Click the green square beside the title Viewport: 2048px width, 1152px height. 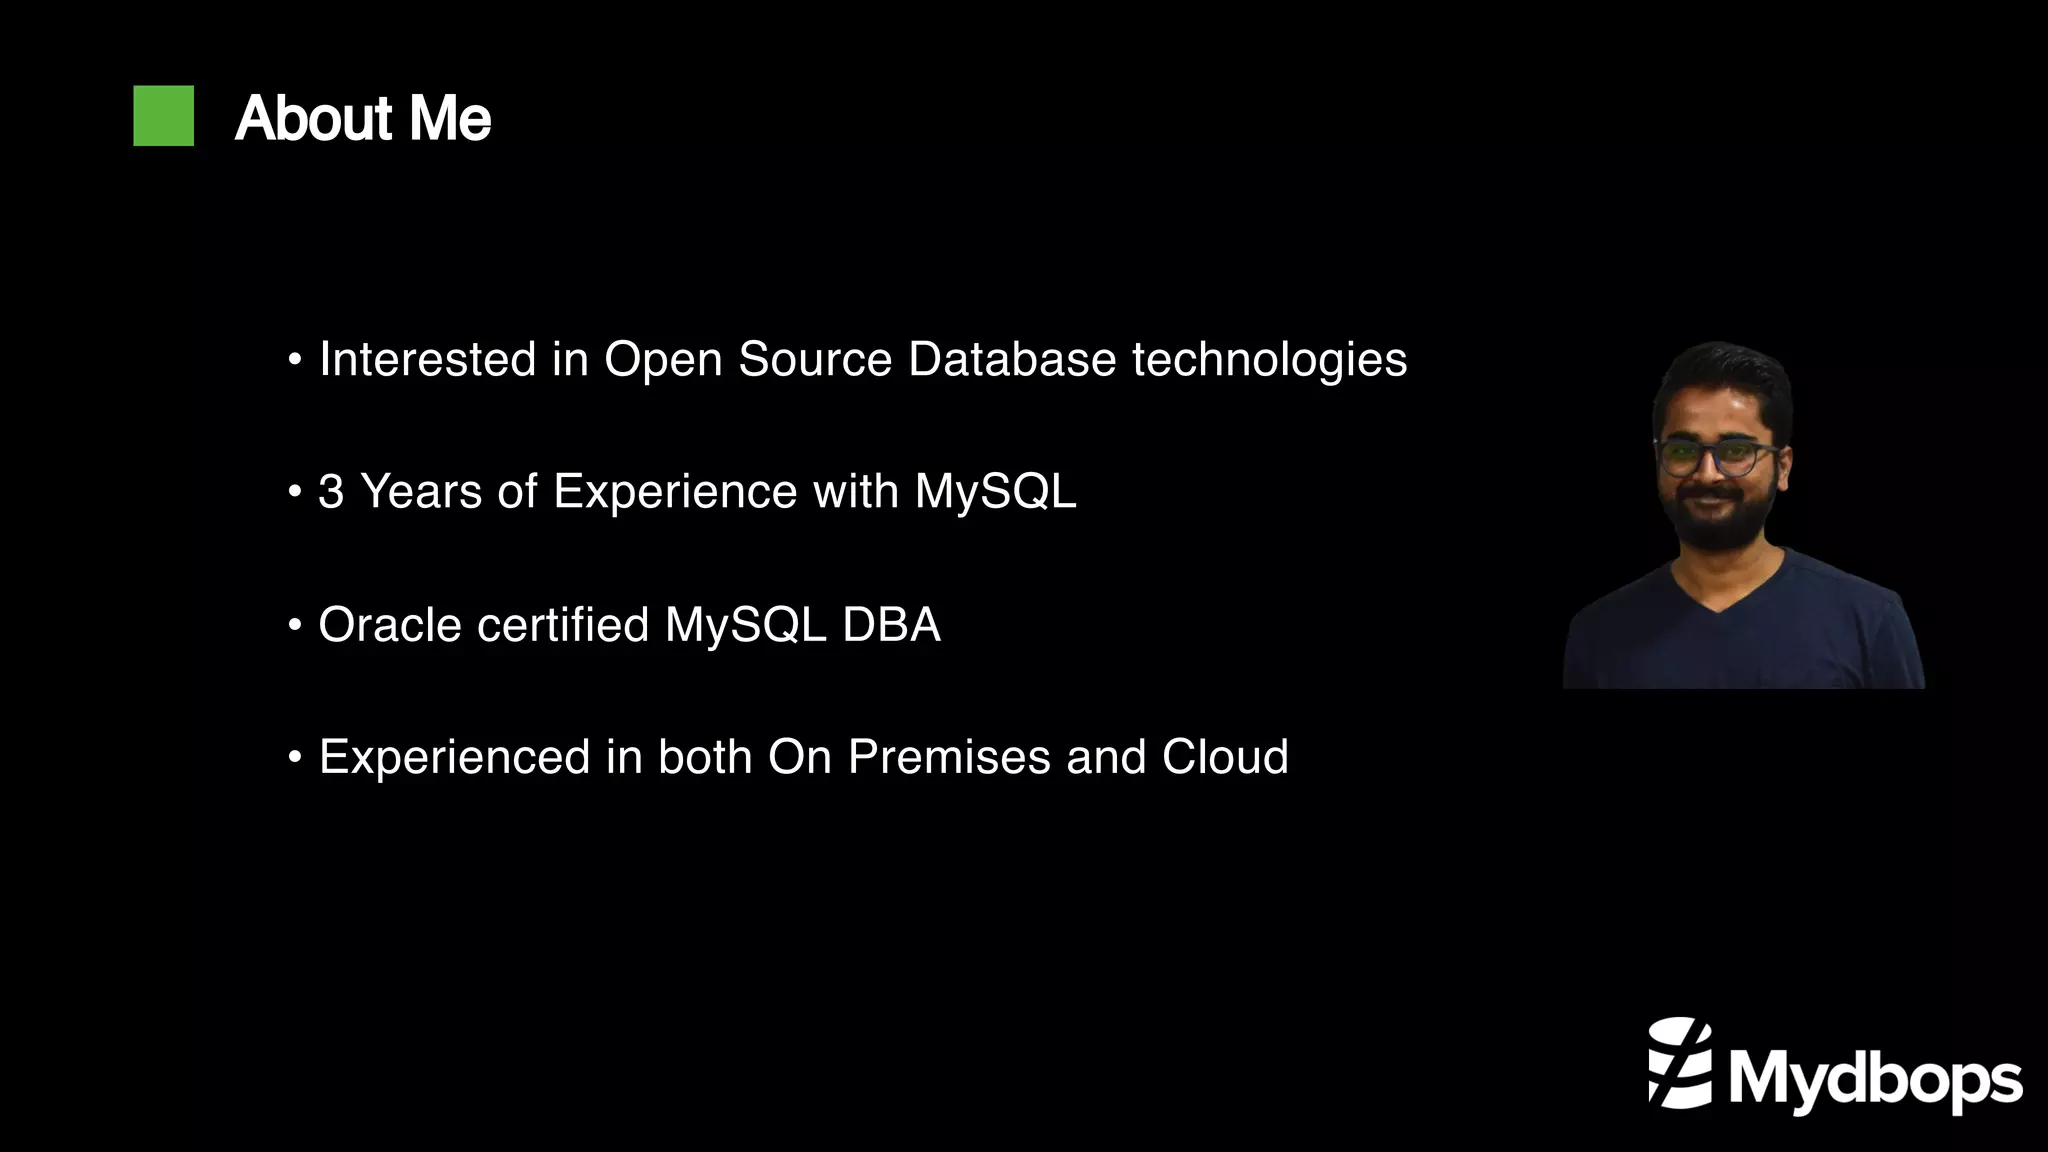[164, 116]
